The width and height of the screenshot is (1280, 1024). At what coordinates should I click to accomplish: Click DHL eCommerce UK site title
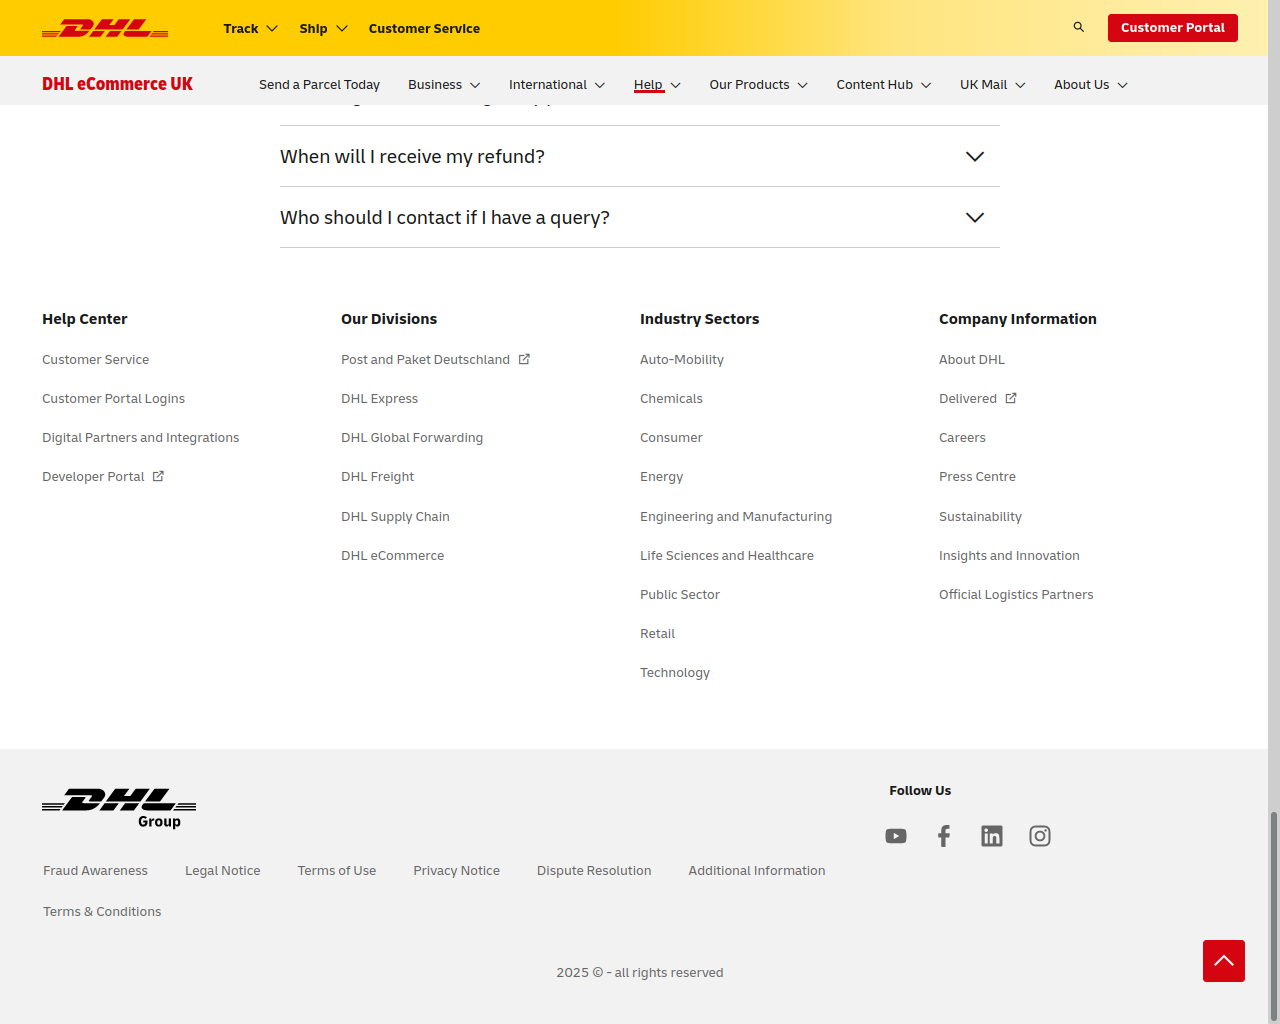point(117,84)
